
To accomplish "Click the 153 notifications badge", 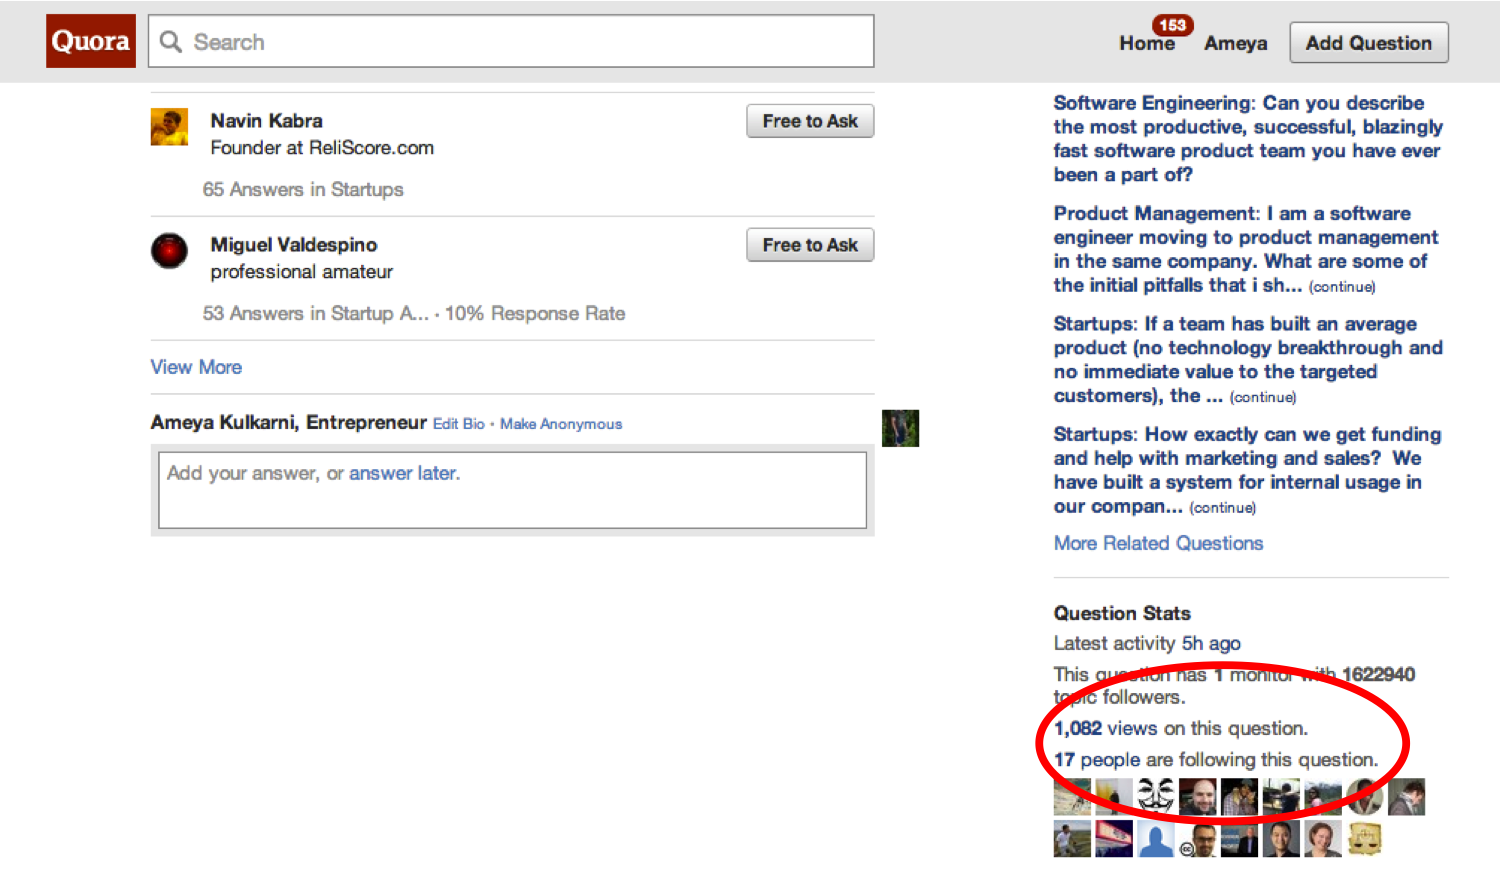I will (x=1172, y=25).
